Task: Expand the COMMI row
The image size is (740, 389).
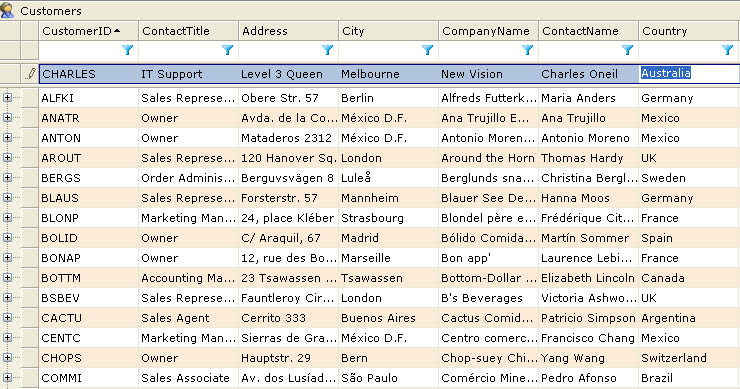Action: pyautogui.click(x=7, y=377)
